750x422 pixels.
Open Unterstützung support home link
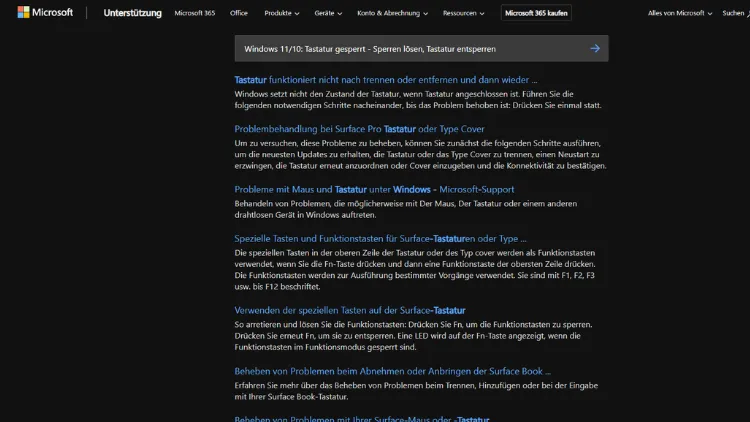(x=132, y=13)
